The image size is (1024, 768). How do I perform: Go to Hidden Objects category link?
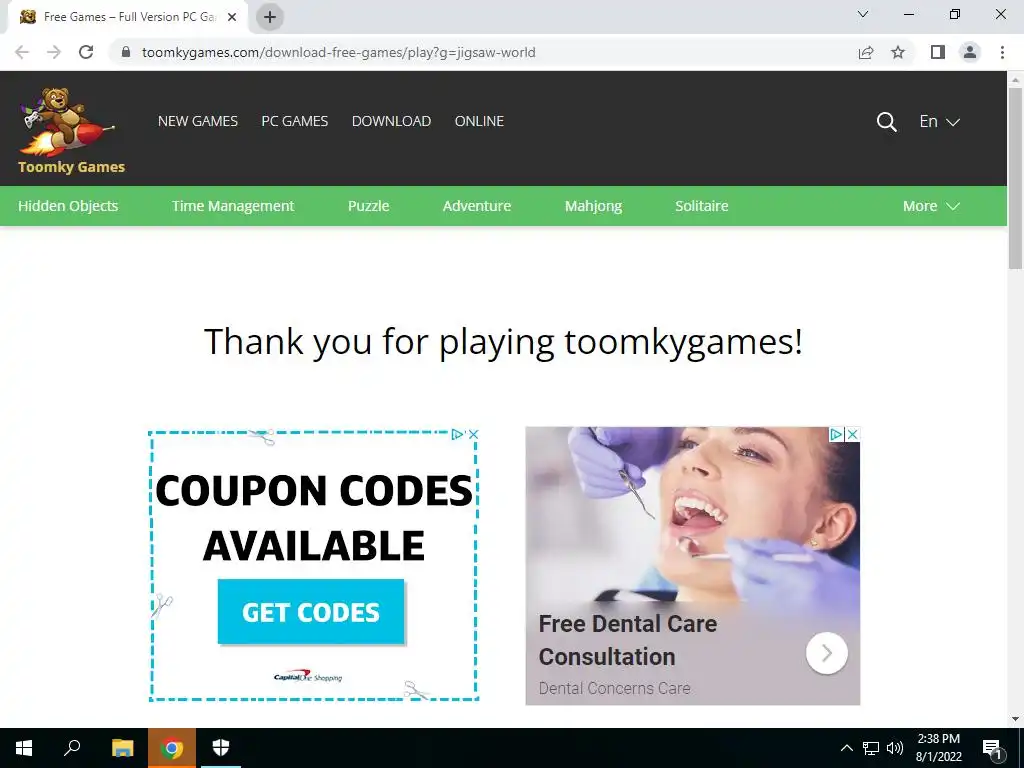click(68, 206)
